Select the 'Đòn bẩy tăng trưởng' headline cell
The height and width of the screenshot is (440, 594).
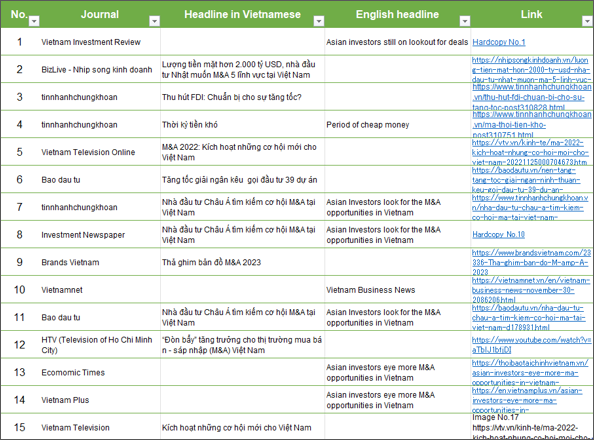click(242, 345)
